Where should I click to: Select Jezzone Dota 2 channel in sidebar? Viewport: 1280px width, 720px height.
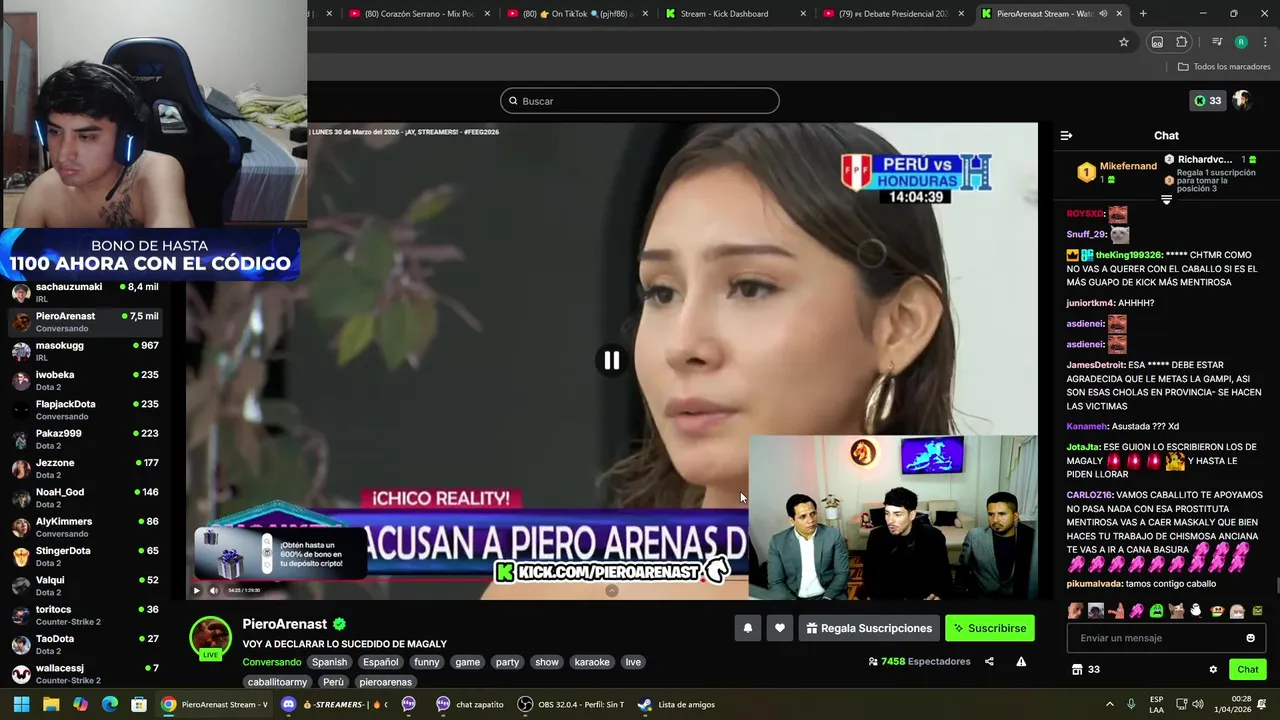pos(85,468)
